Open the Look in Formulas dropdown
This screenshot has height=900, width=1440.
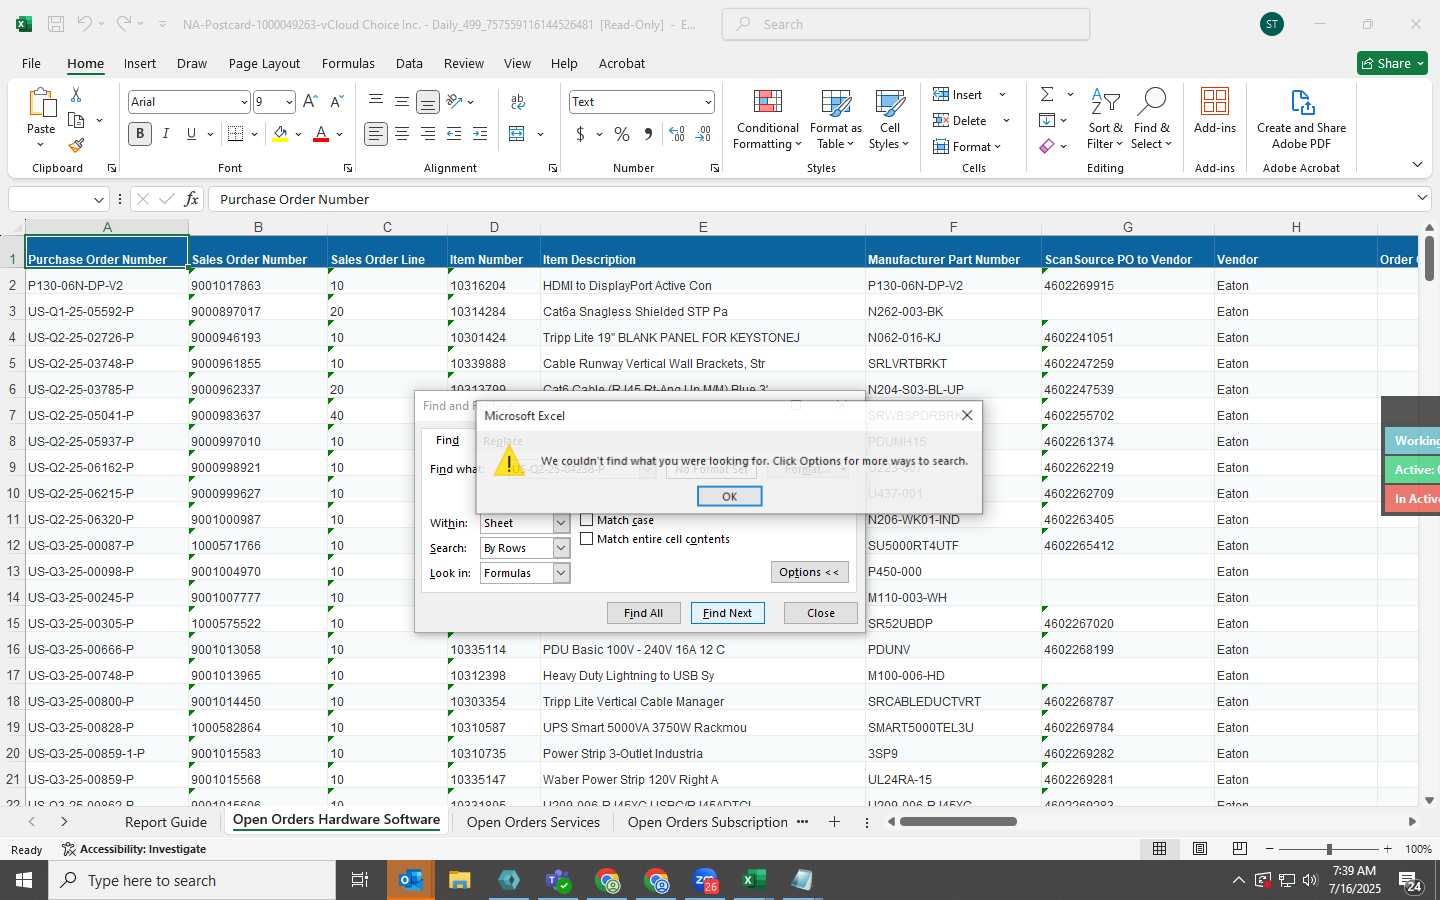coord(561,573)
